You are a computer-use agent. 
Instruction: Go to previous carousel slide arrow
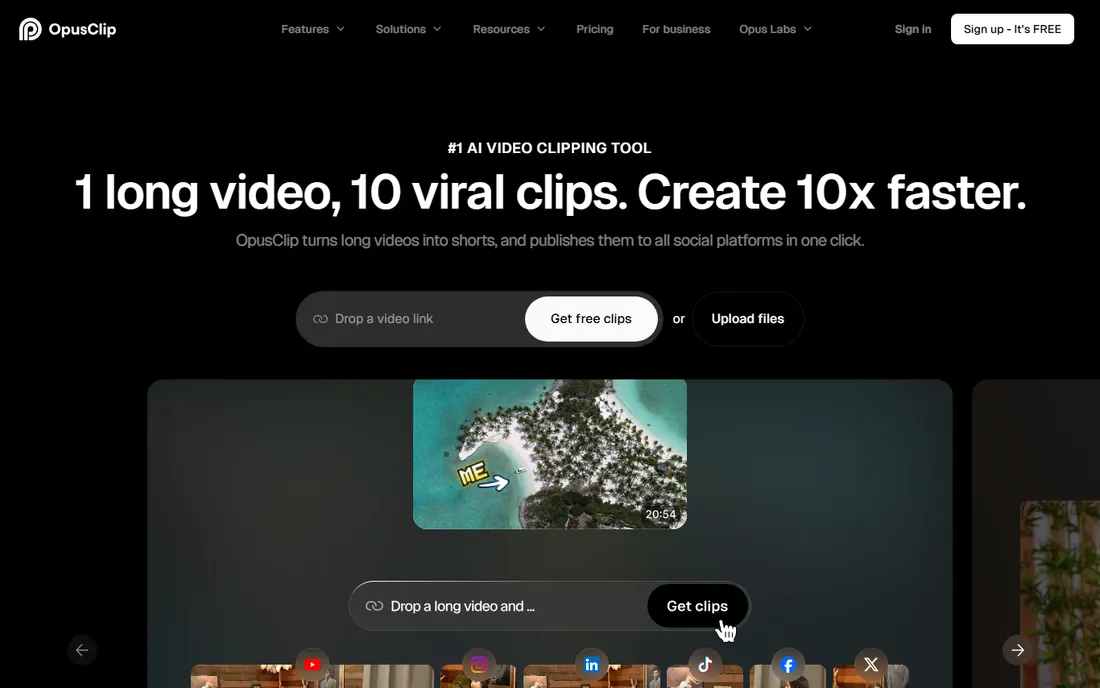[82, 650]
